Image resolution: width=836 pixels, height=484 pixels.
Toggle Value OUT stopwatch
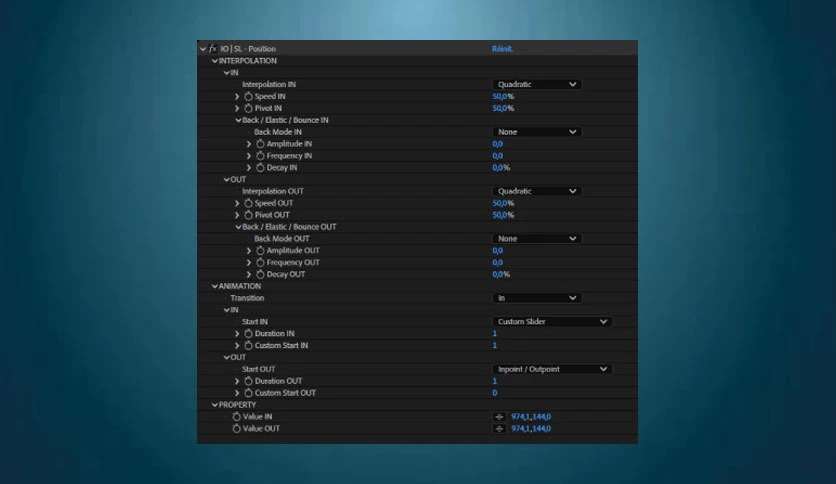[x=237, y=428]
